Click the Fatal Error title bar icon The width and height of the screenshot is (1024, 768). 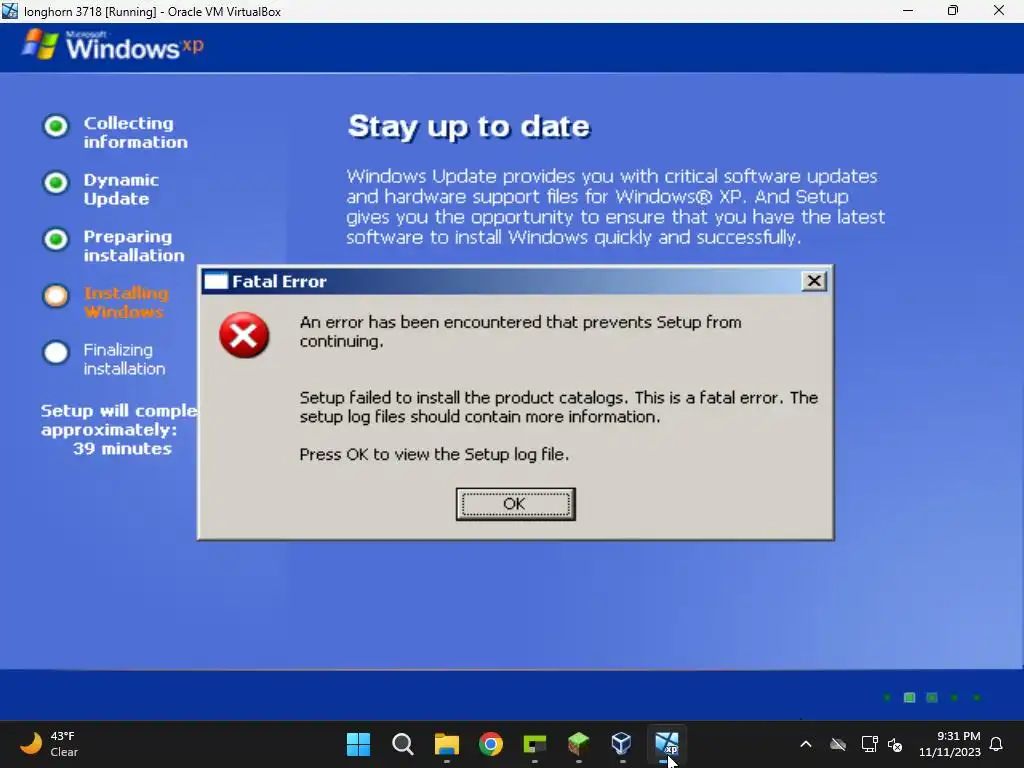[216, 281]
